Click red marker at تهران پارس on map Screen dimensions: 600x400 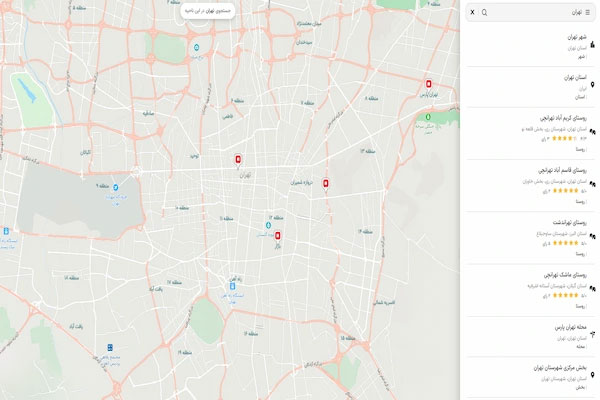(429, 84)
